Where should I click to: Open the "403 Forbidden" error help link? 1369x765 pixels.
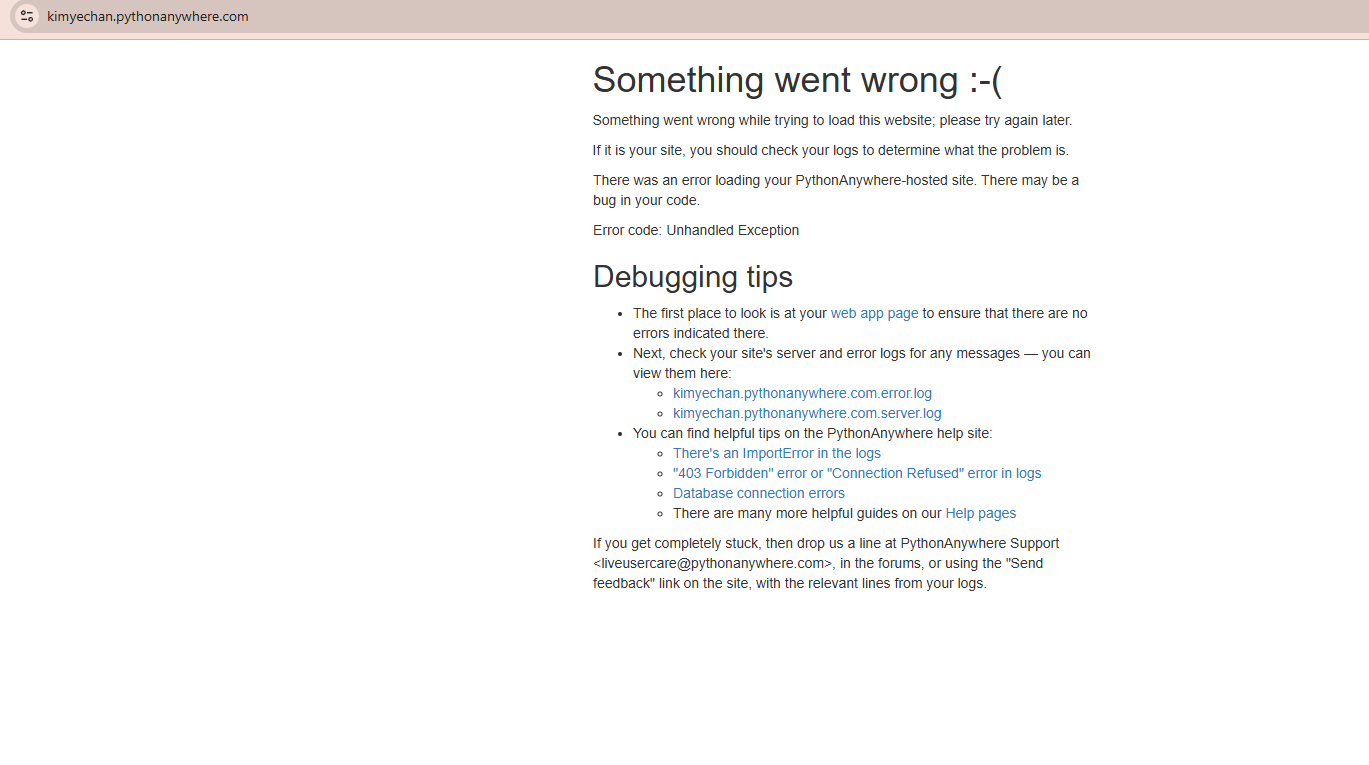pyautogui.click(x=857, y=473)
